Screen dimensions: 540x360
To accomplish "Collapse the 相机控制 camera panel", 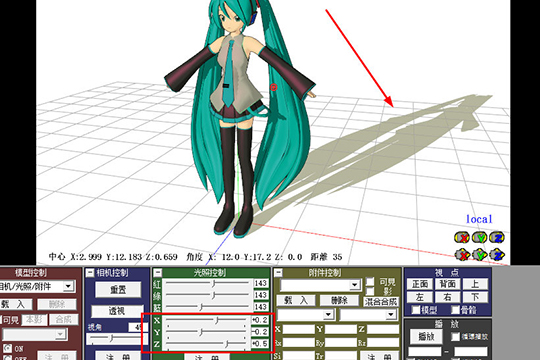I will click(x=90, y=273).
